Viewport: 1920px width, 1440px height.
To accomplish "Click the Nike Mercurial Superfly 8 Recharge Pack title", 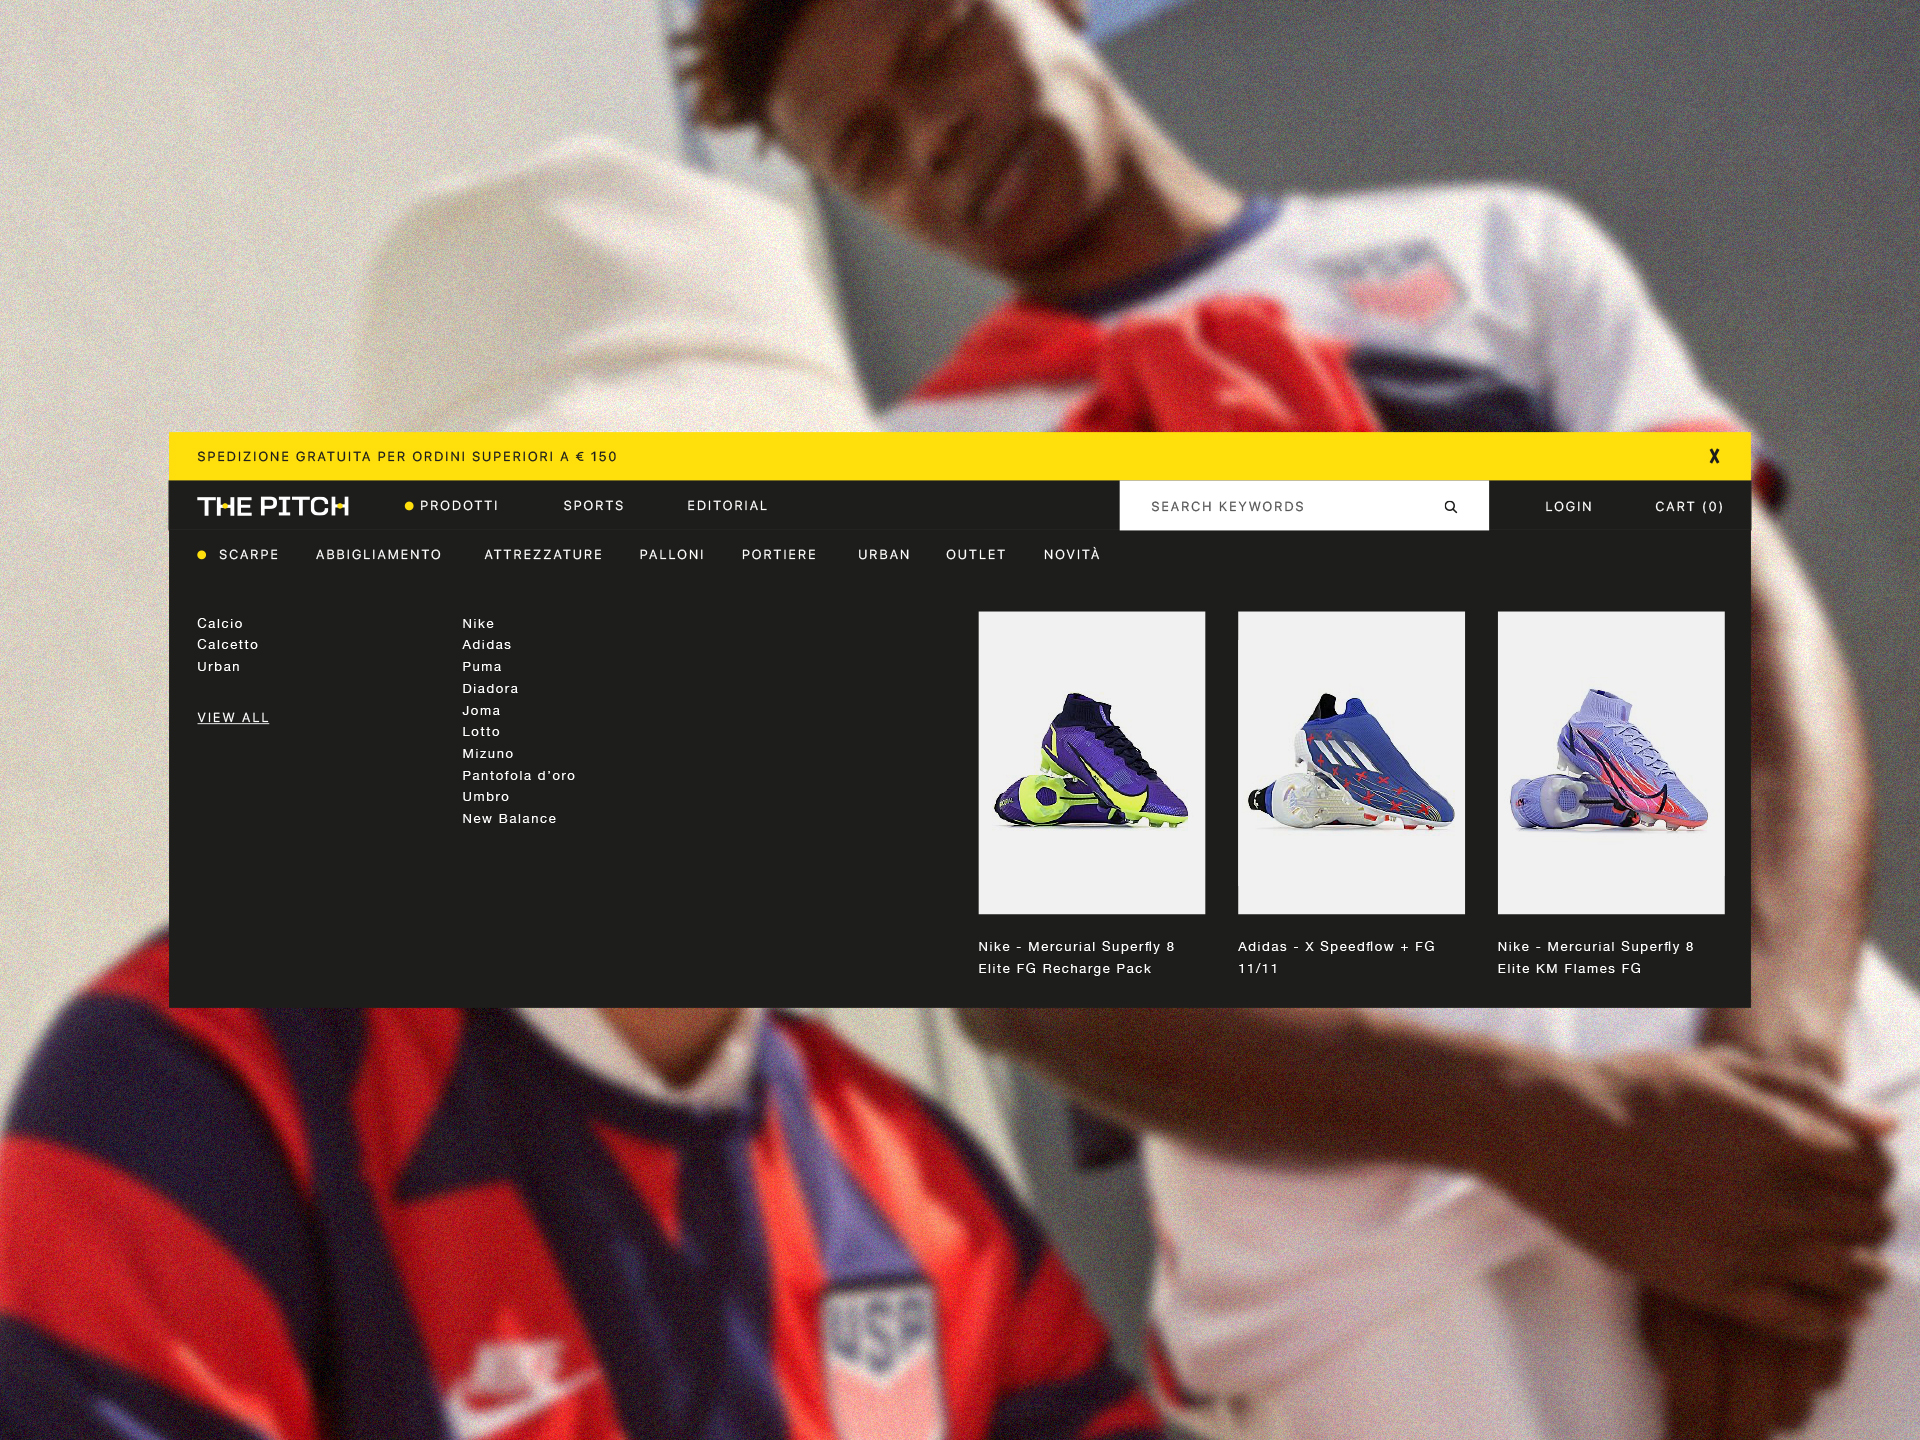I will click(x=1077, y=958).
